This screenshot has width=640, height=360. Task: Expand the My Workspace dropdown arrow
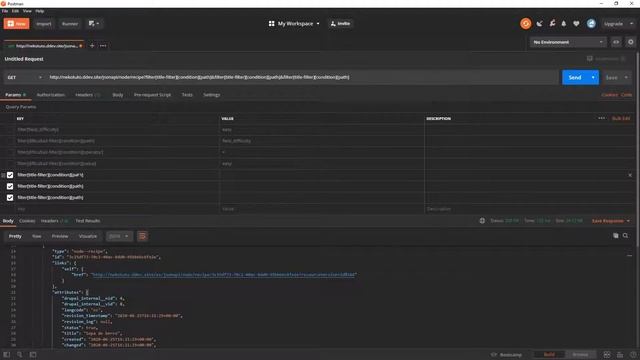tap(318, 24)
